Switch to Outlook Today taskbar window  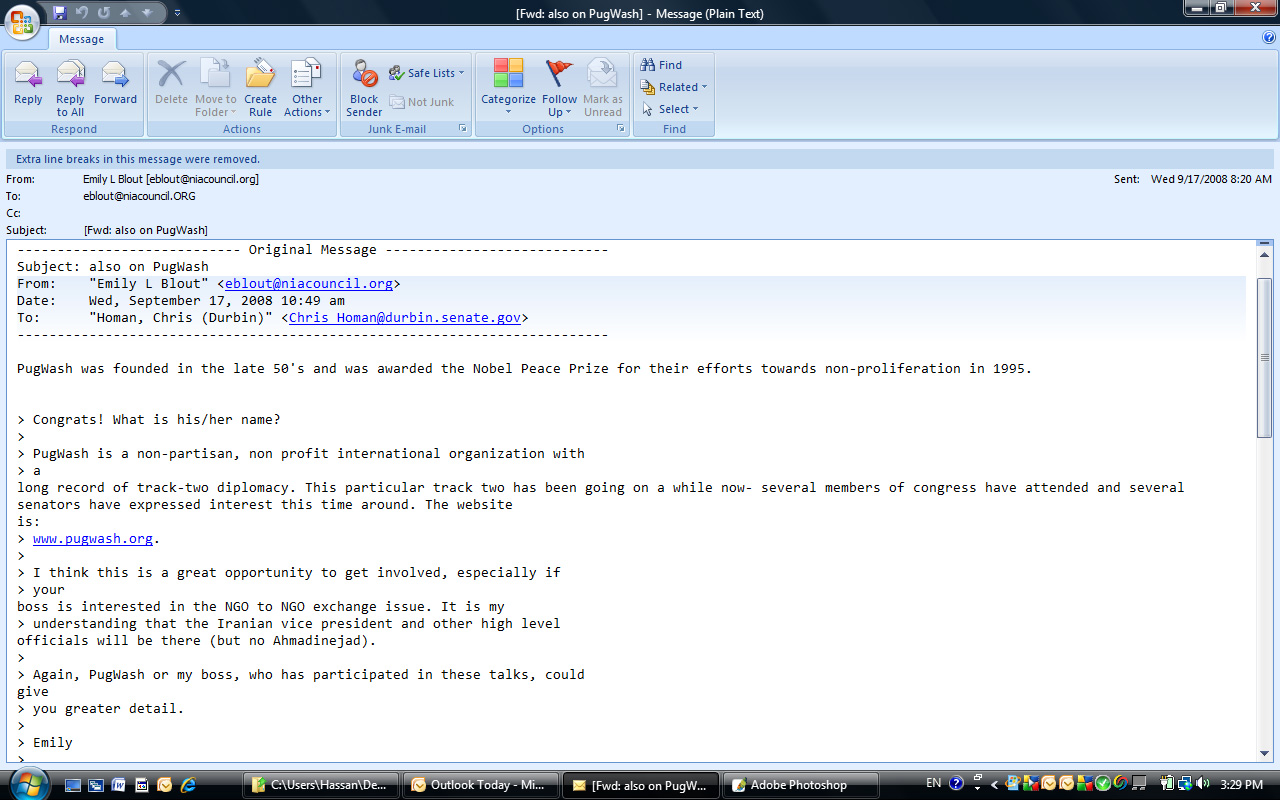481,785
